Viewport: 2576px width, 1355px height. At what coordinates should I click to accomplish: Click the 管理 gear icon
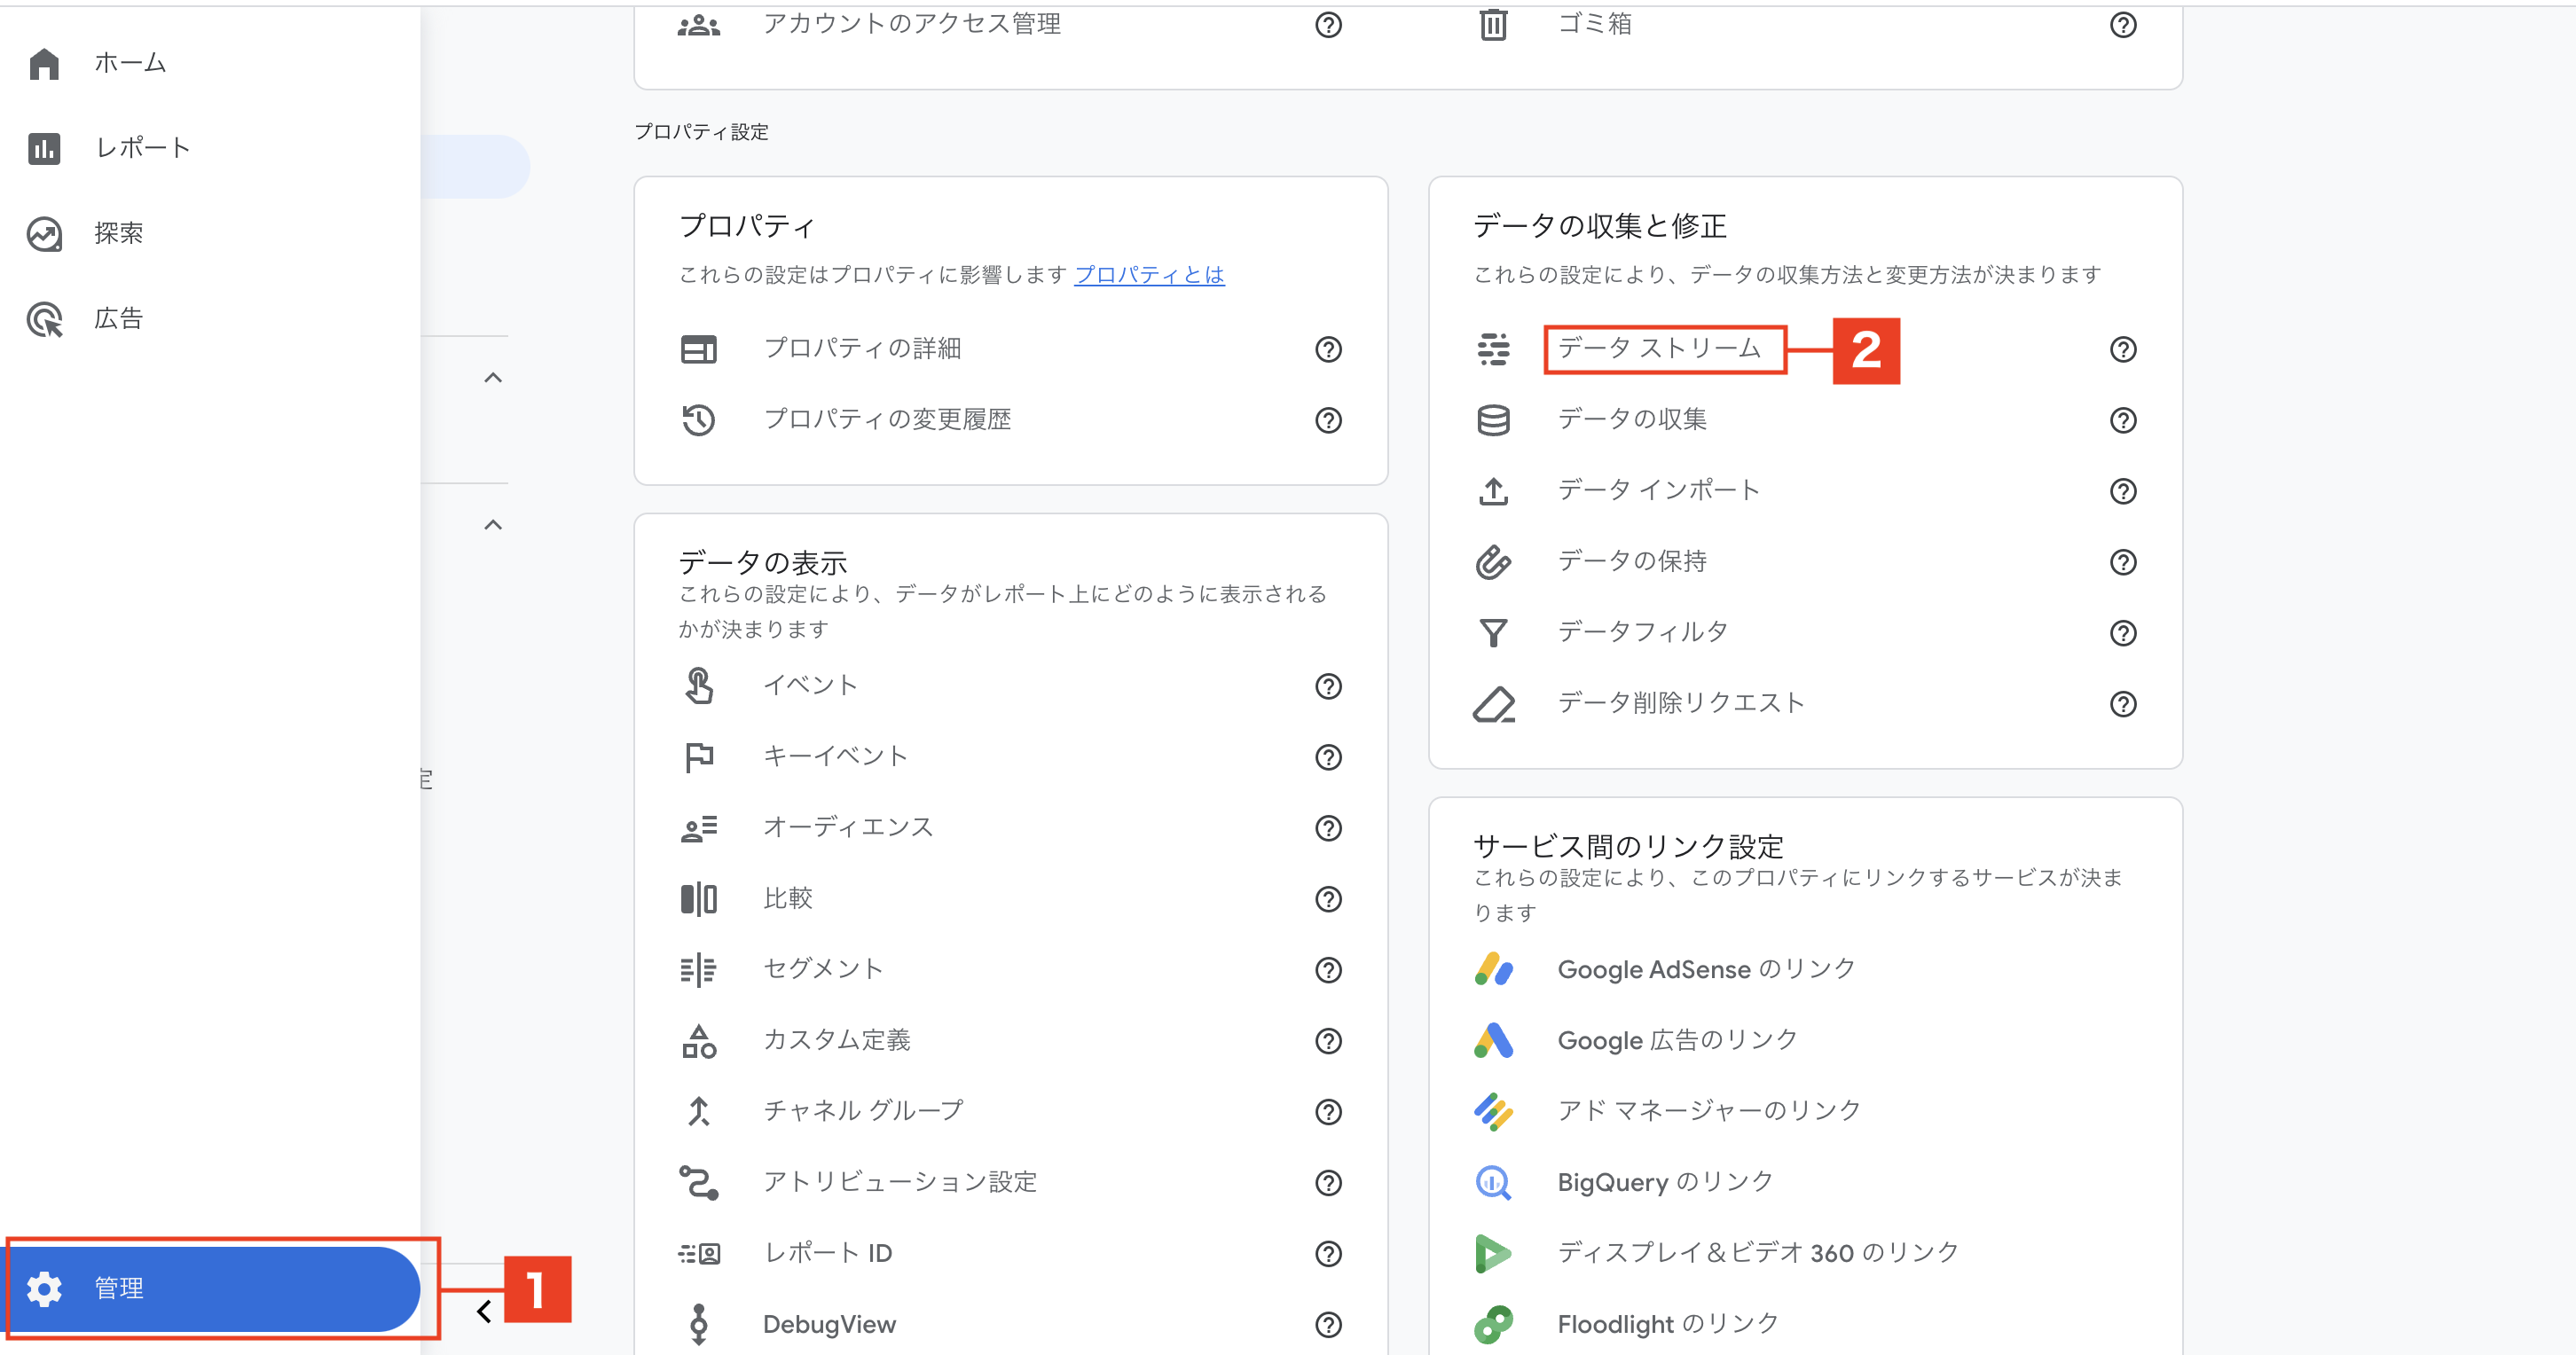(44, 1288)
